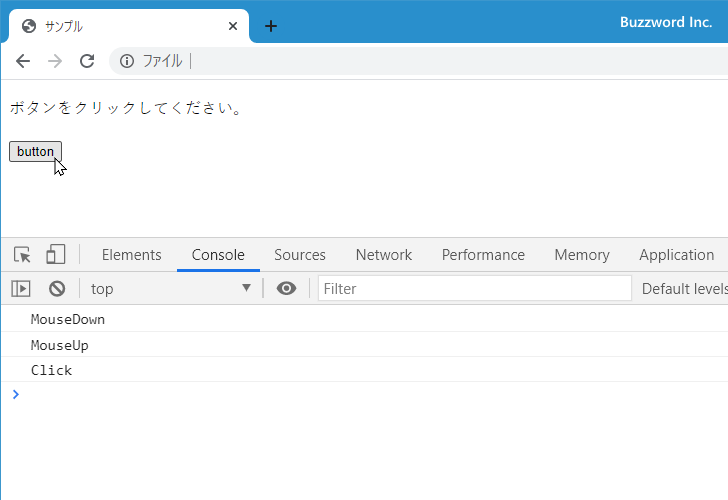Viewport: 728px width, 500px height.
Task: Switch to the Network tab
Action: pos(384,255)
